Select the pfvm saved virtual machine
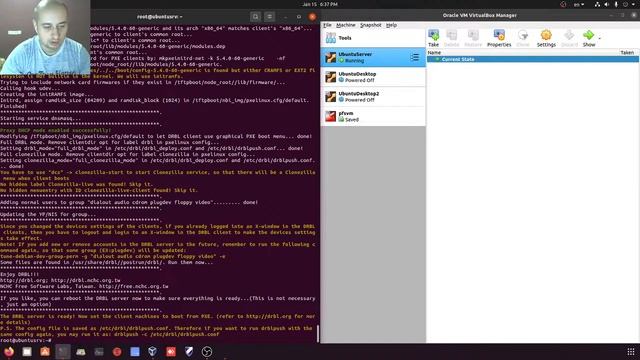Screen dimensions: 640x360 373,116
